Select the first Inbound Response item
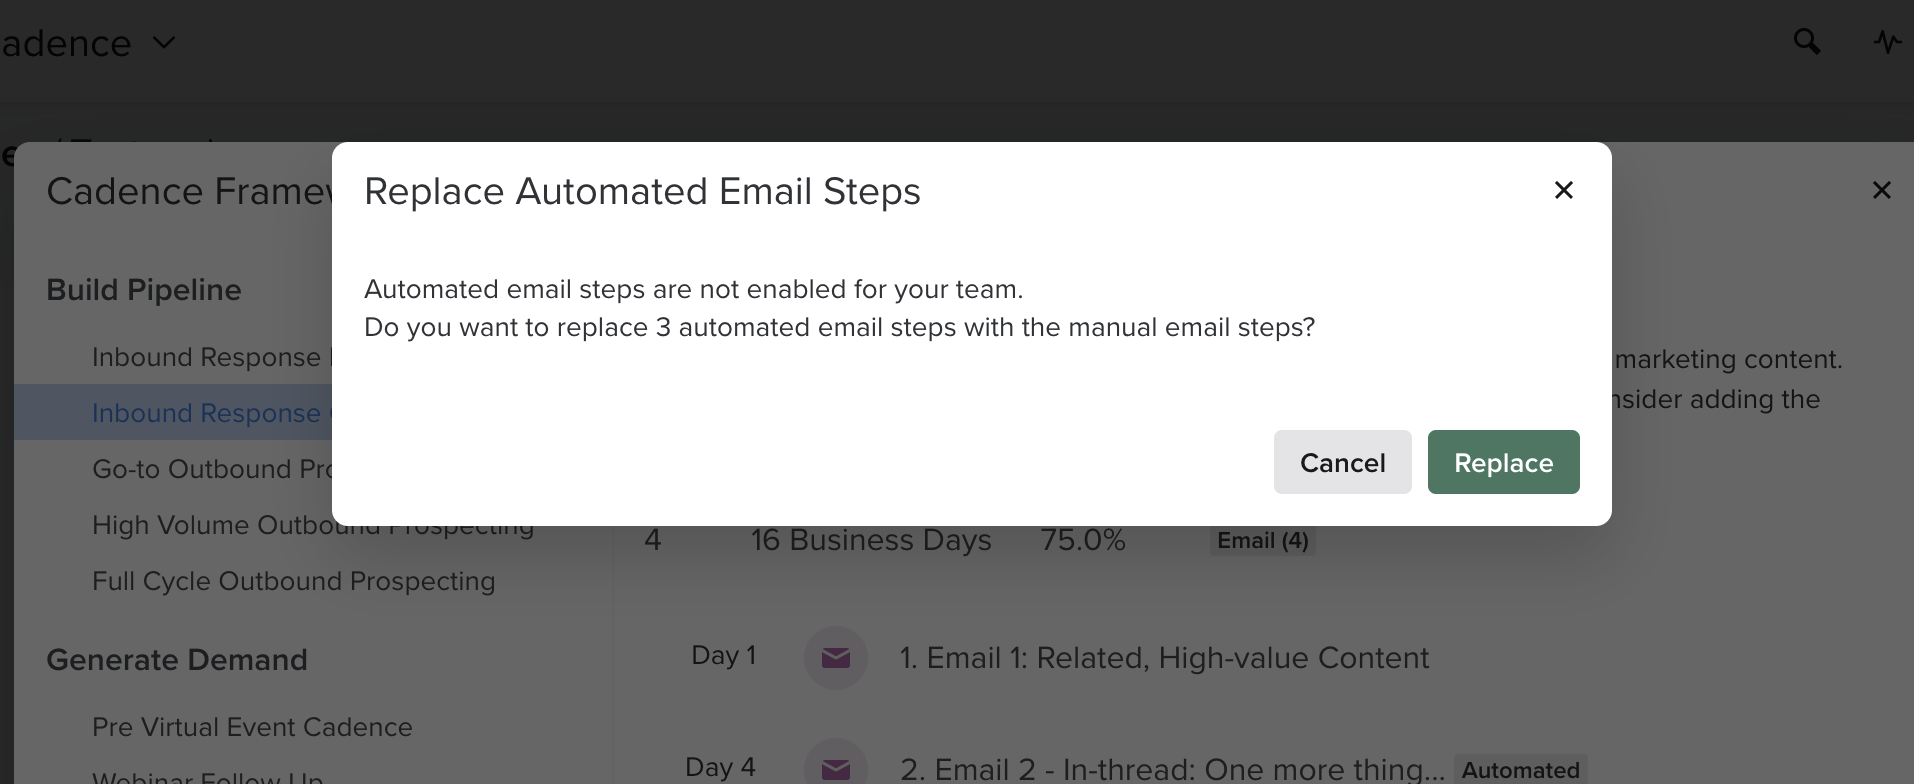The width and height of the screenshot is (1914, 784). coord(205,357)
